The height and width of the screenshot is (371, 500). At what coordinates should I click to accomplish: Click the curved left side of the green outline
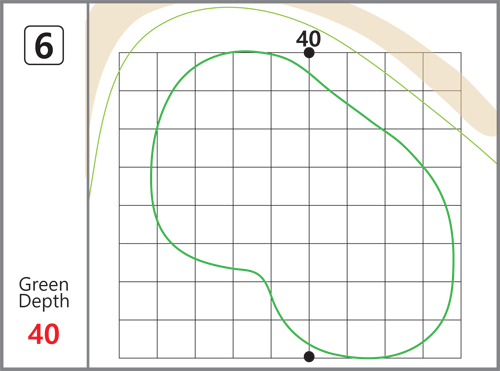[153, 167]
